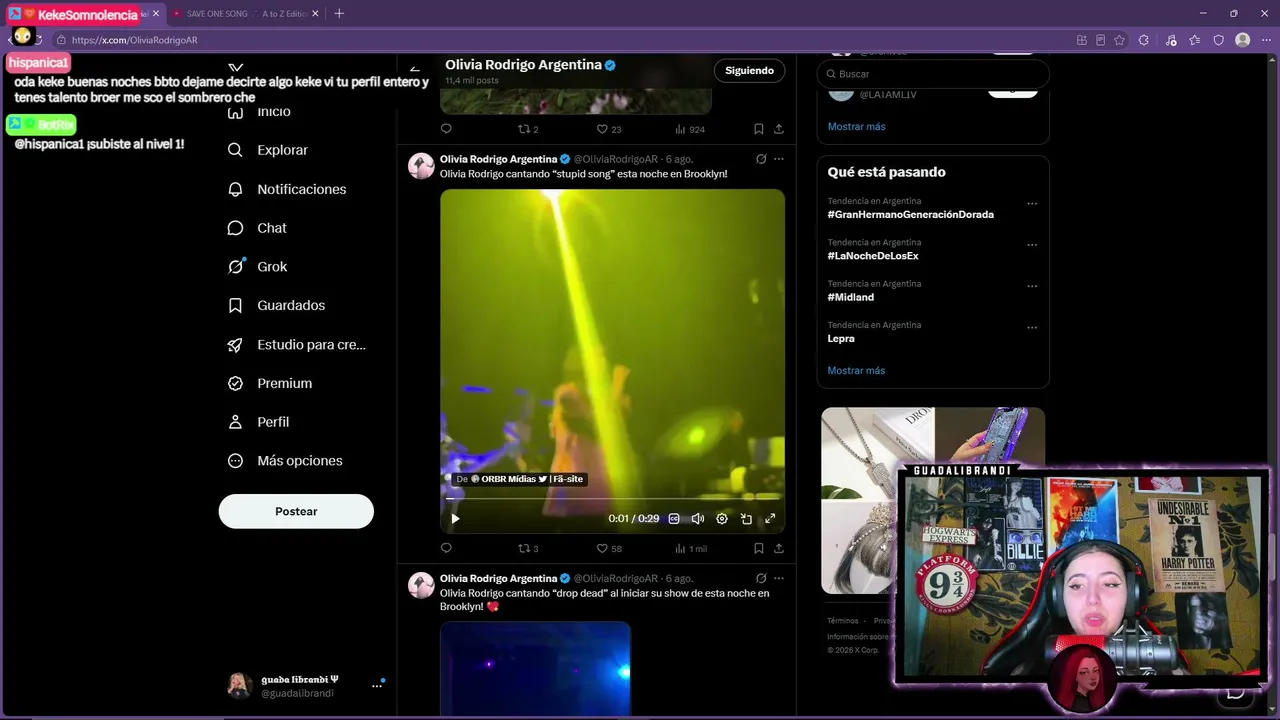The width and height of the screenshot is (1280, 720).
Task: Open options for Lepra trend
Action: pyautogui.click(x=1032, y=327)
